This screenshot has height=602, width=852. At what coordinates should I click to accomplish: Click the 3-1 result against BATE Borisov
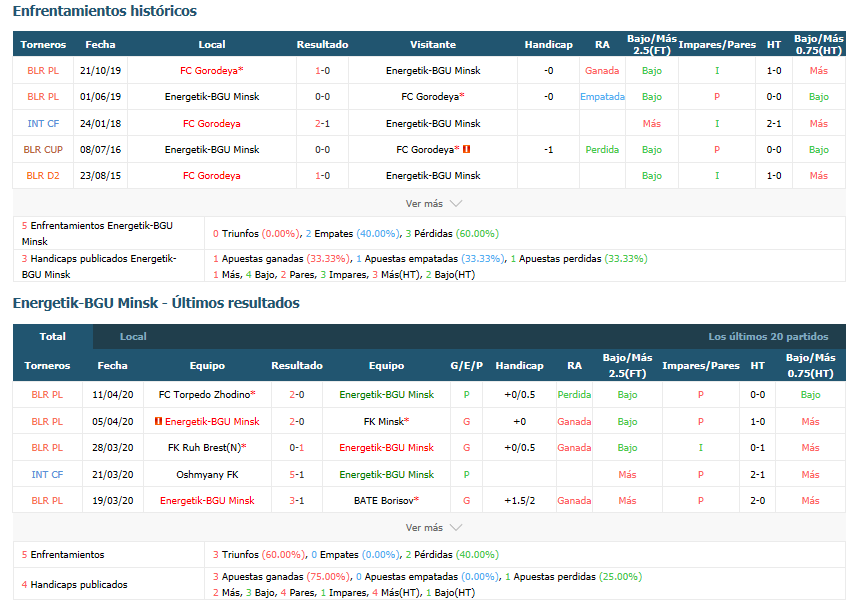[297, 500]
